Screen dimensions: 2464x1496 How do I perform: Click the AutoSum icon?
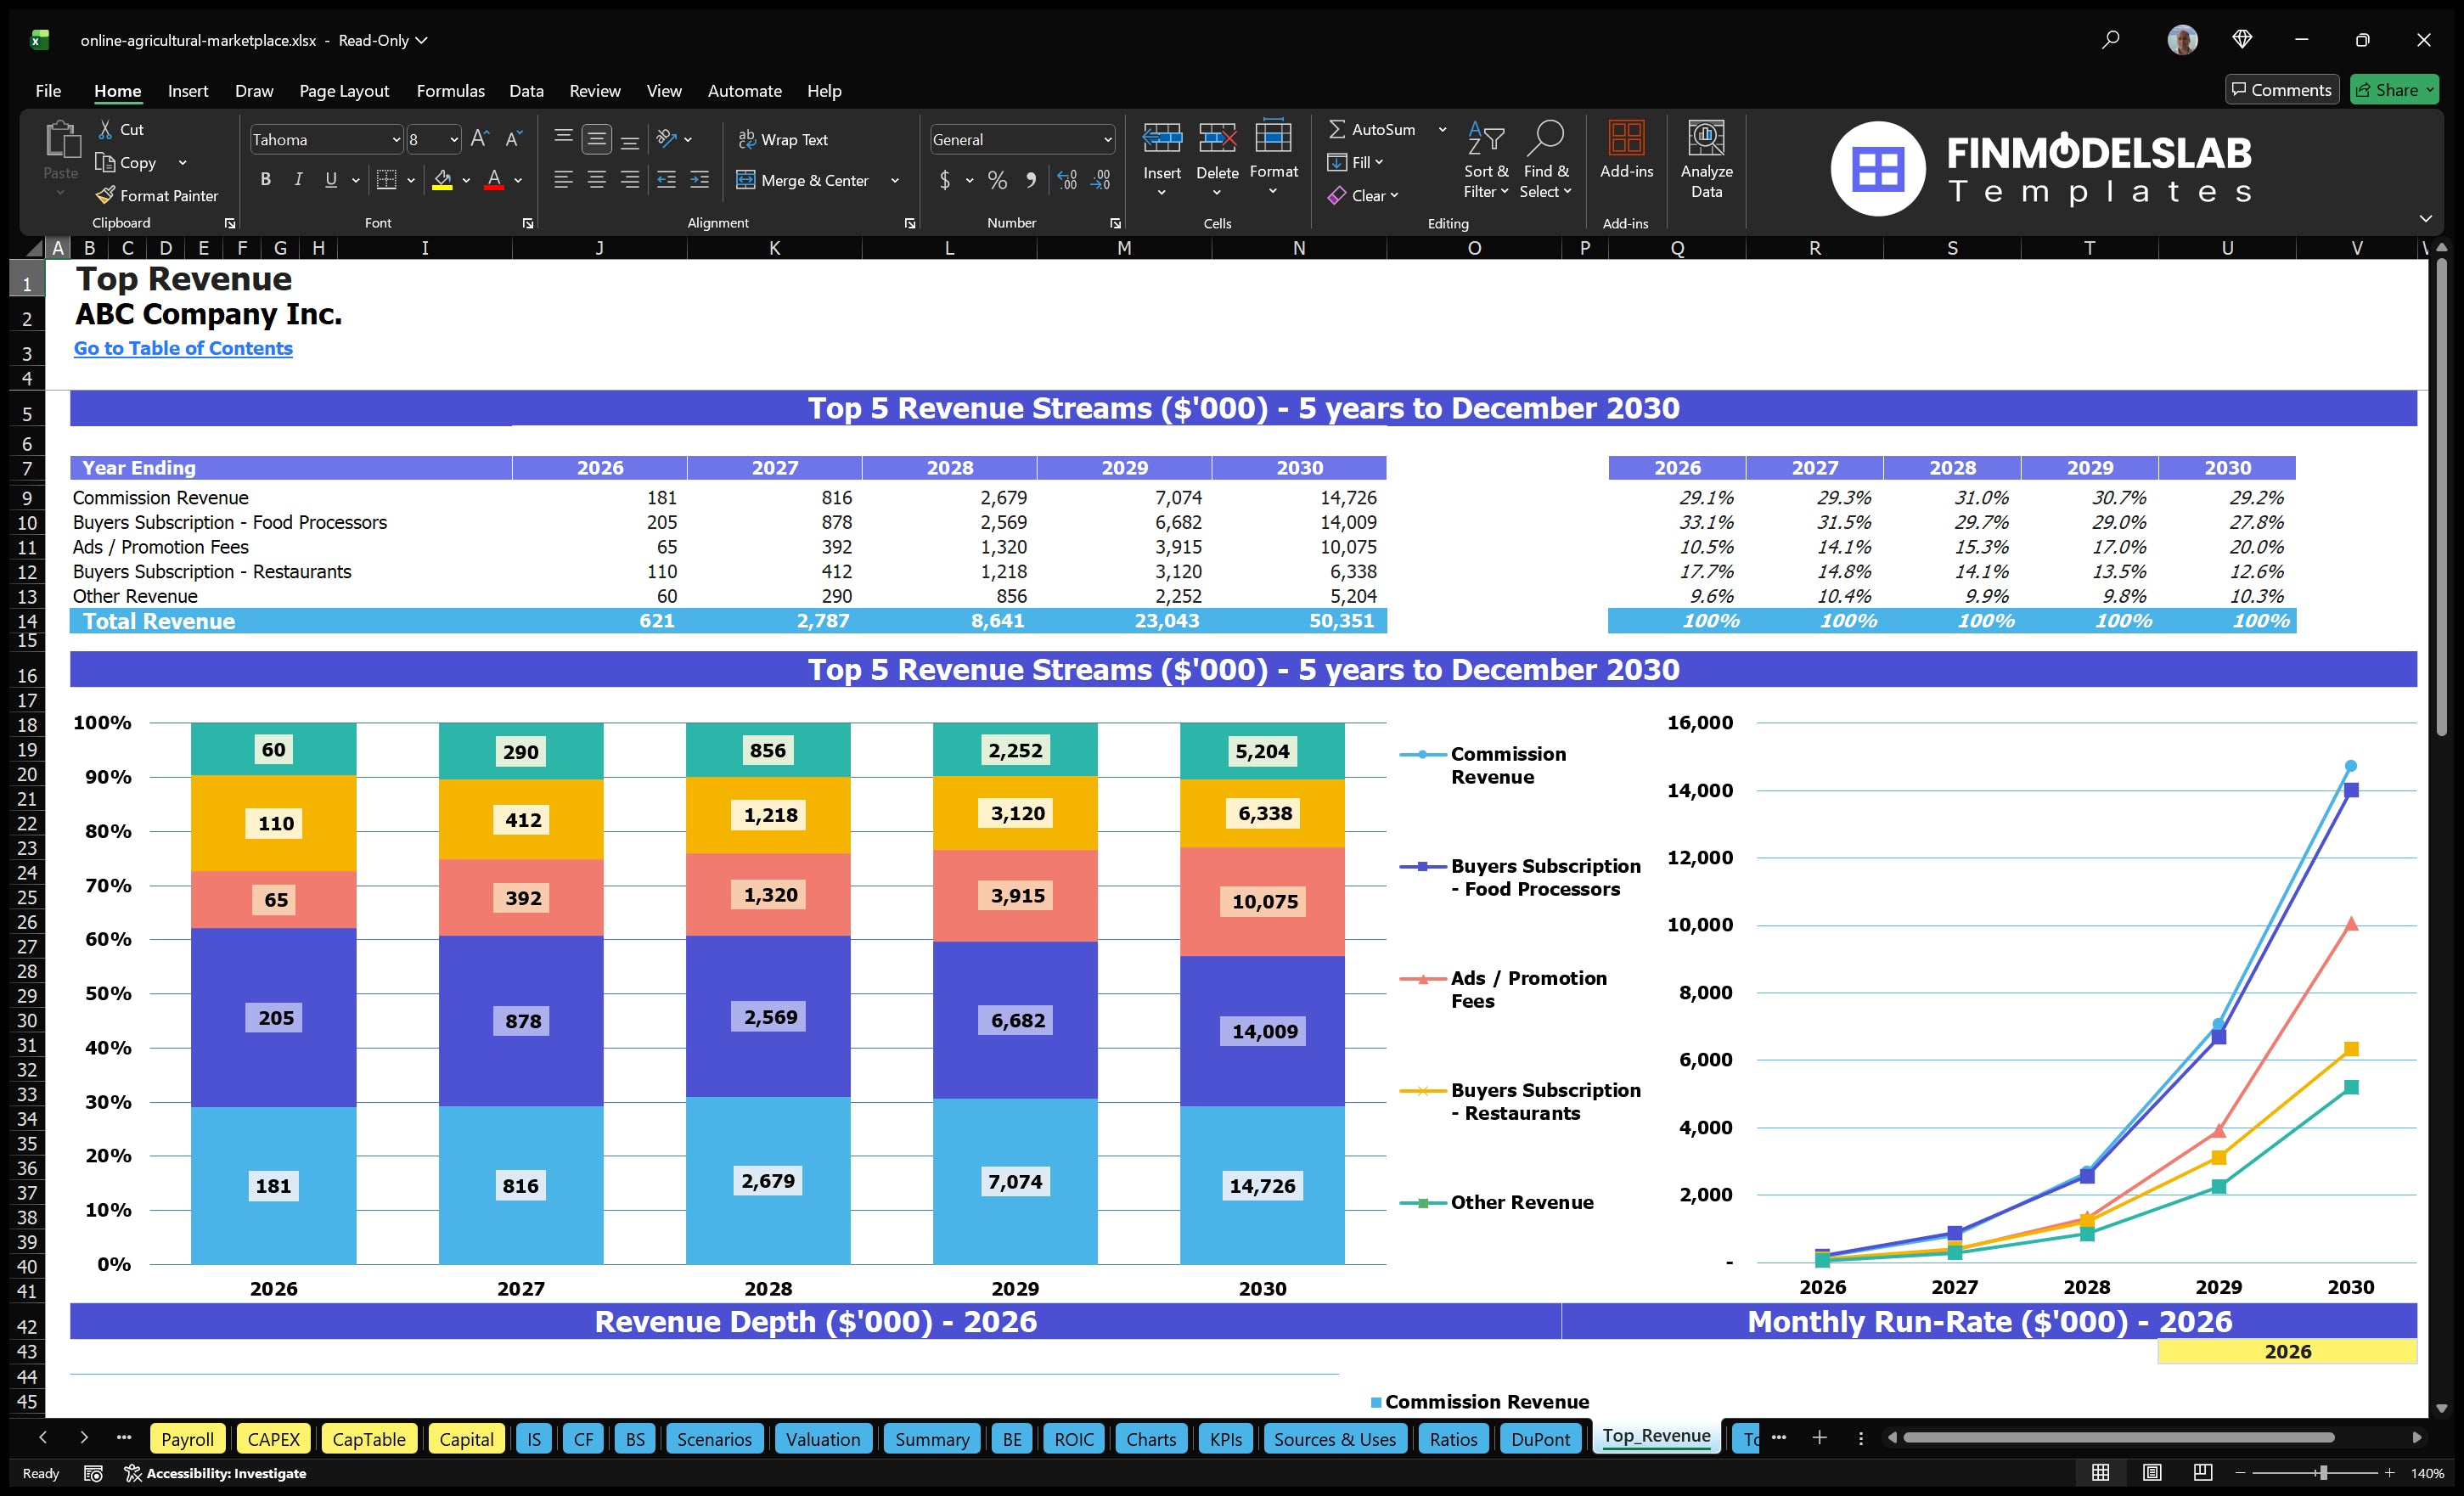coord(1339,129)
